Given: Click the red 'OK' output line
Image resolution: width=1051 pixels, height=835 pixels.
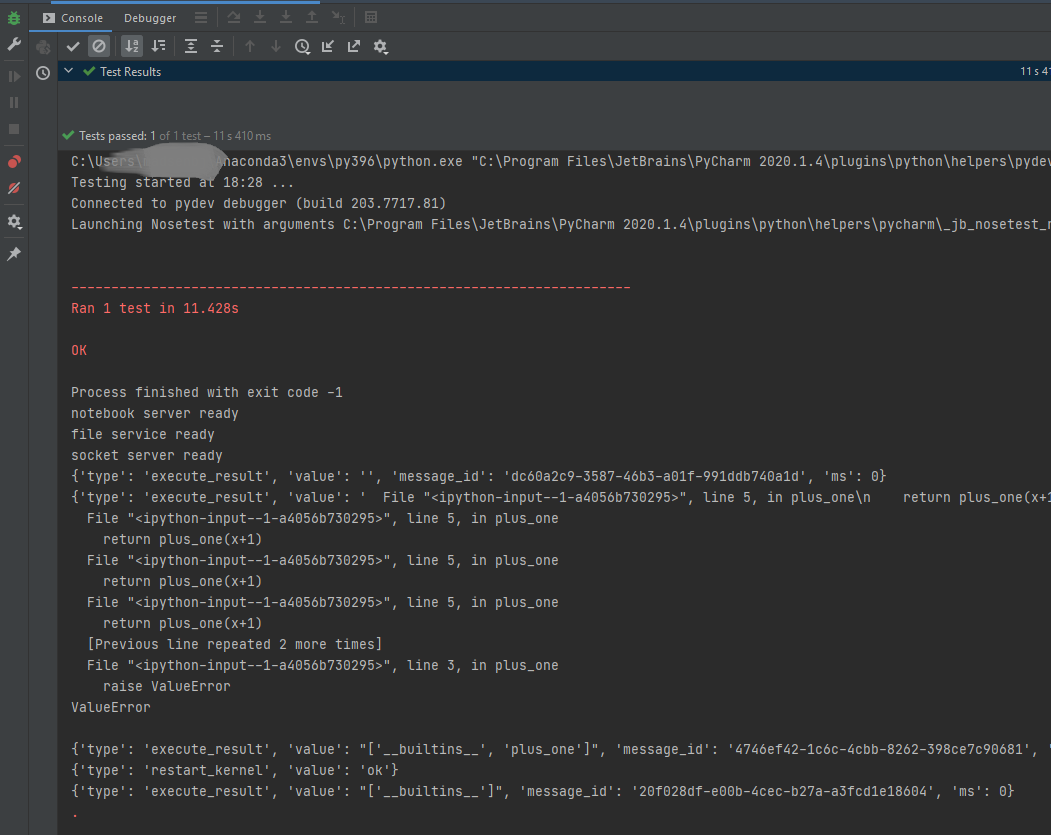Looking at the screenshot, I should pyautogui.click(x=79, y=350).
